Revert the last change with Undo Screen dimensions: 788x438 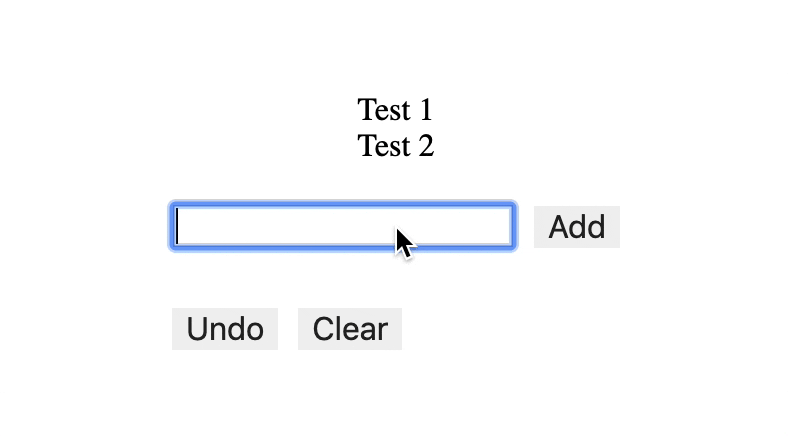click(x=225, y=329)
